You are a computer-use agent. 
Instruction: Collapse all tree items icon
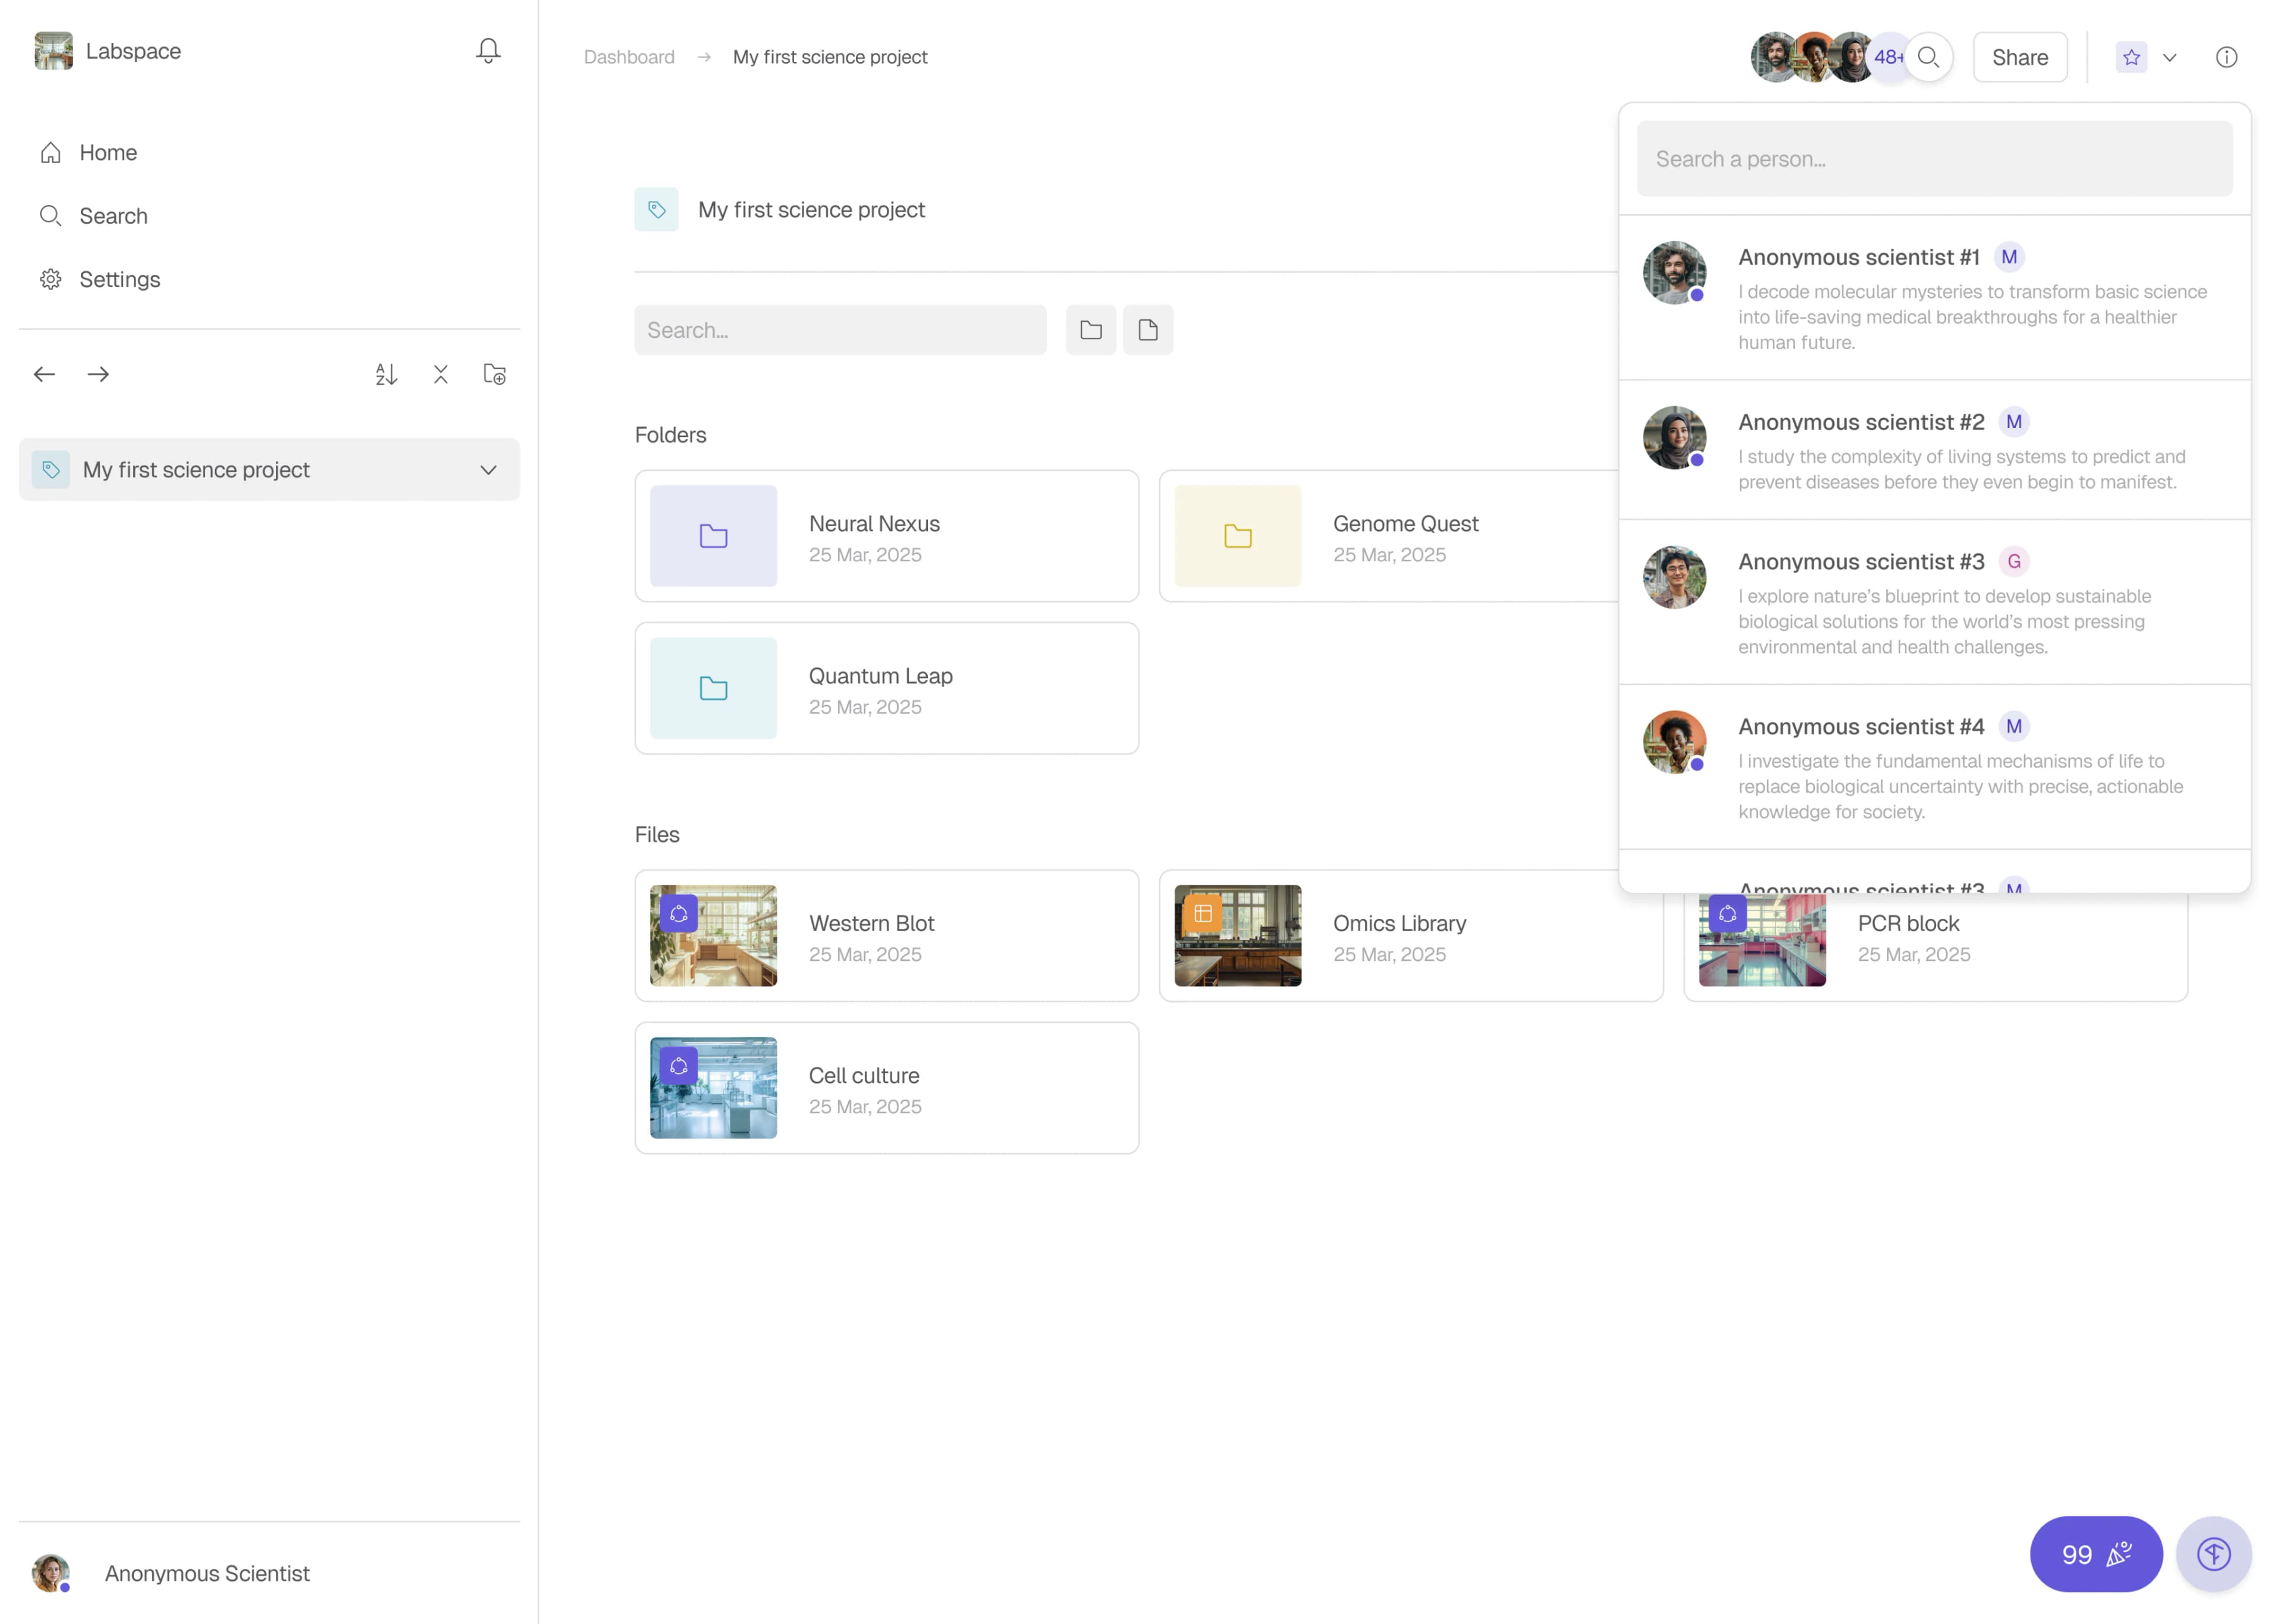441,374
